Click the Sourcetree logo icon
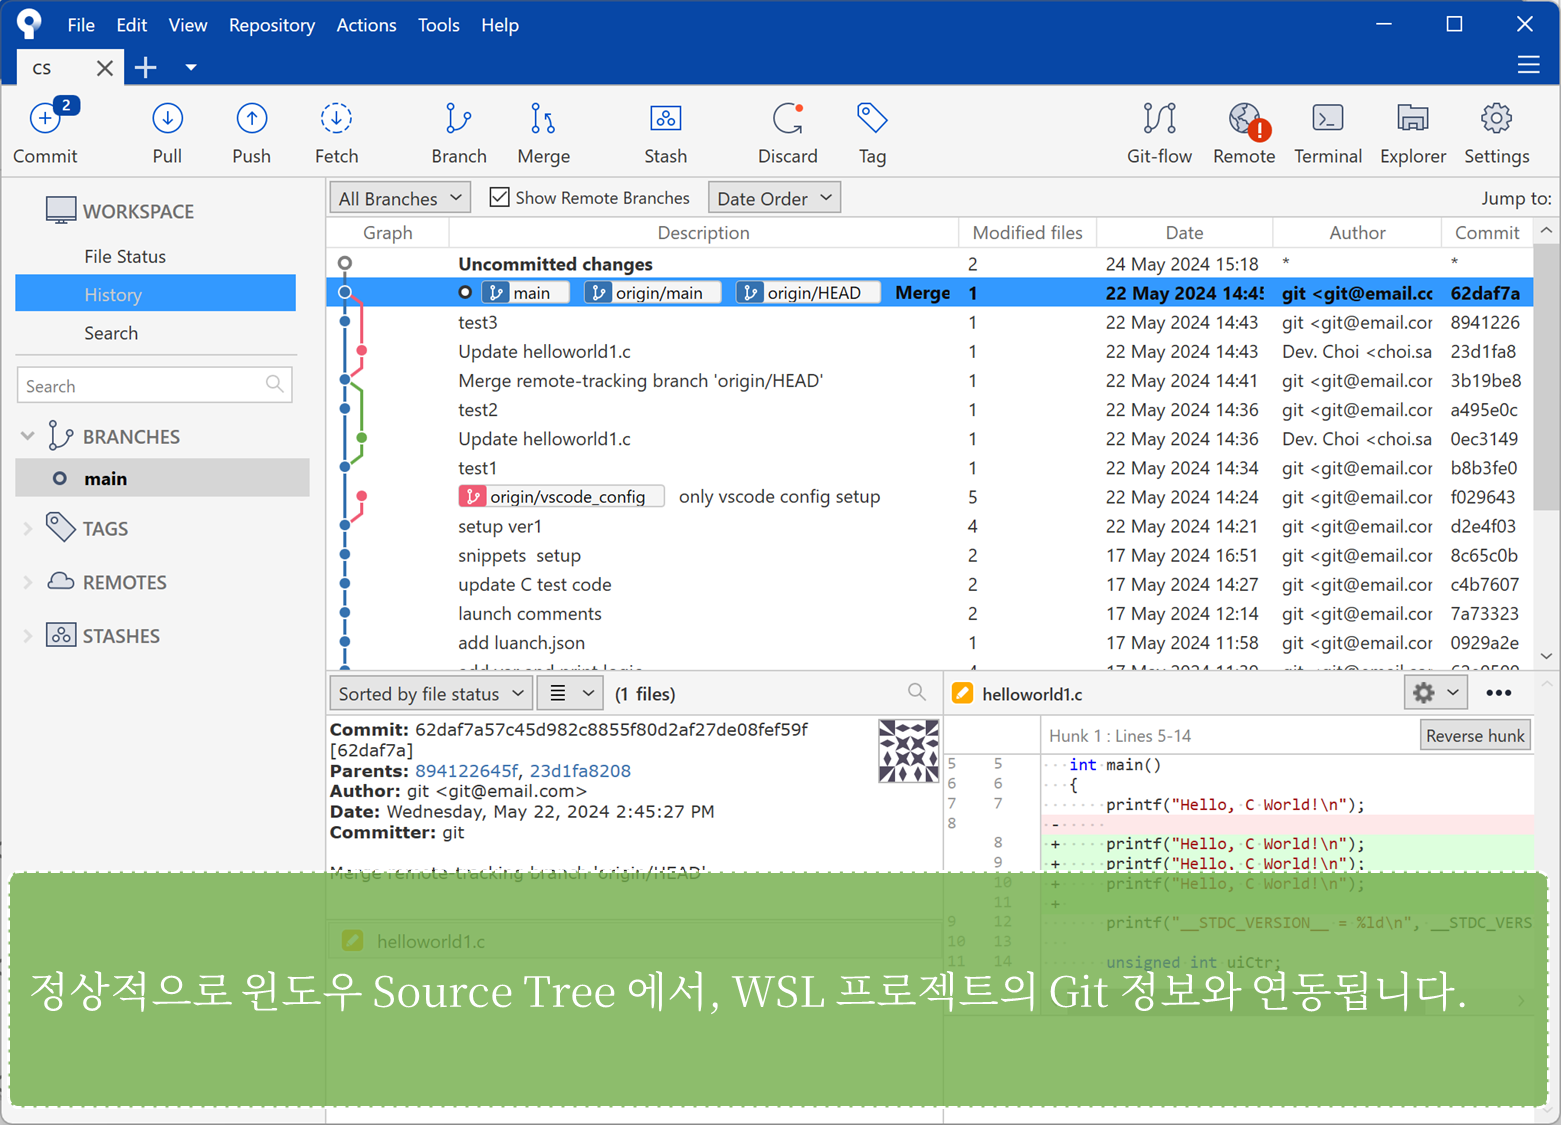The image size is (1561, 1125). 29,23
